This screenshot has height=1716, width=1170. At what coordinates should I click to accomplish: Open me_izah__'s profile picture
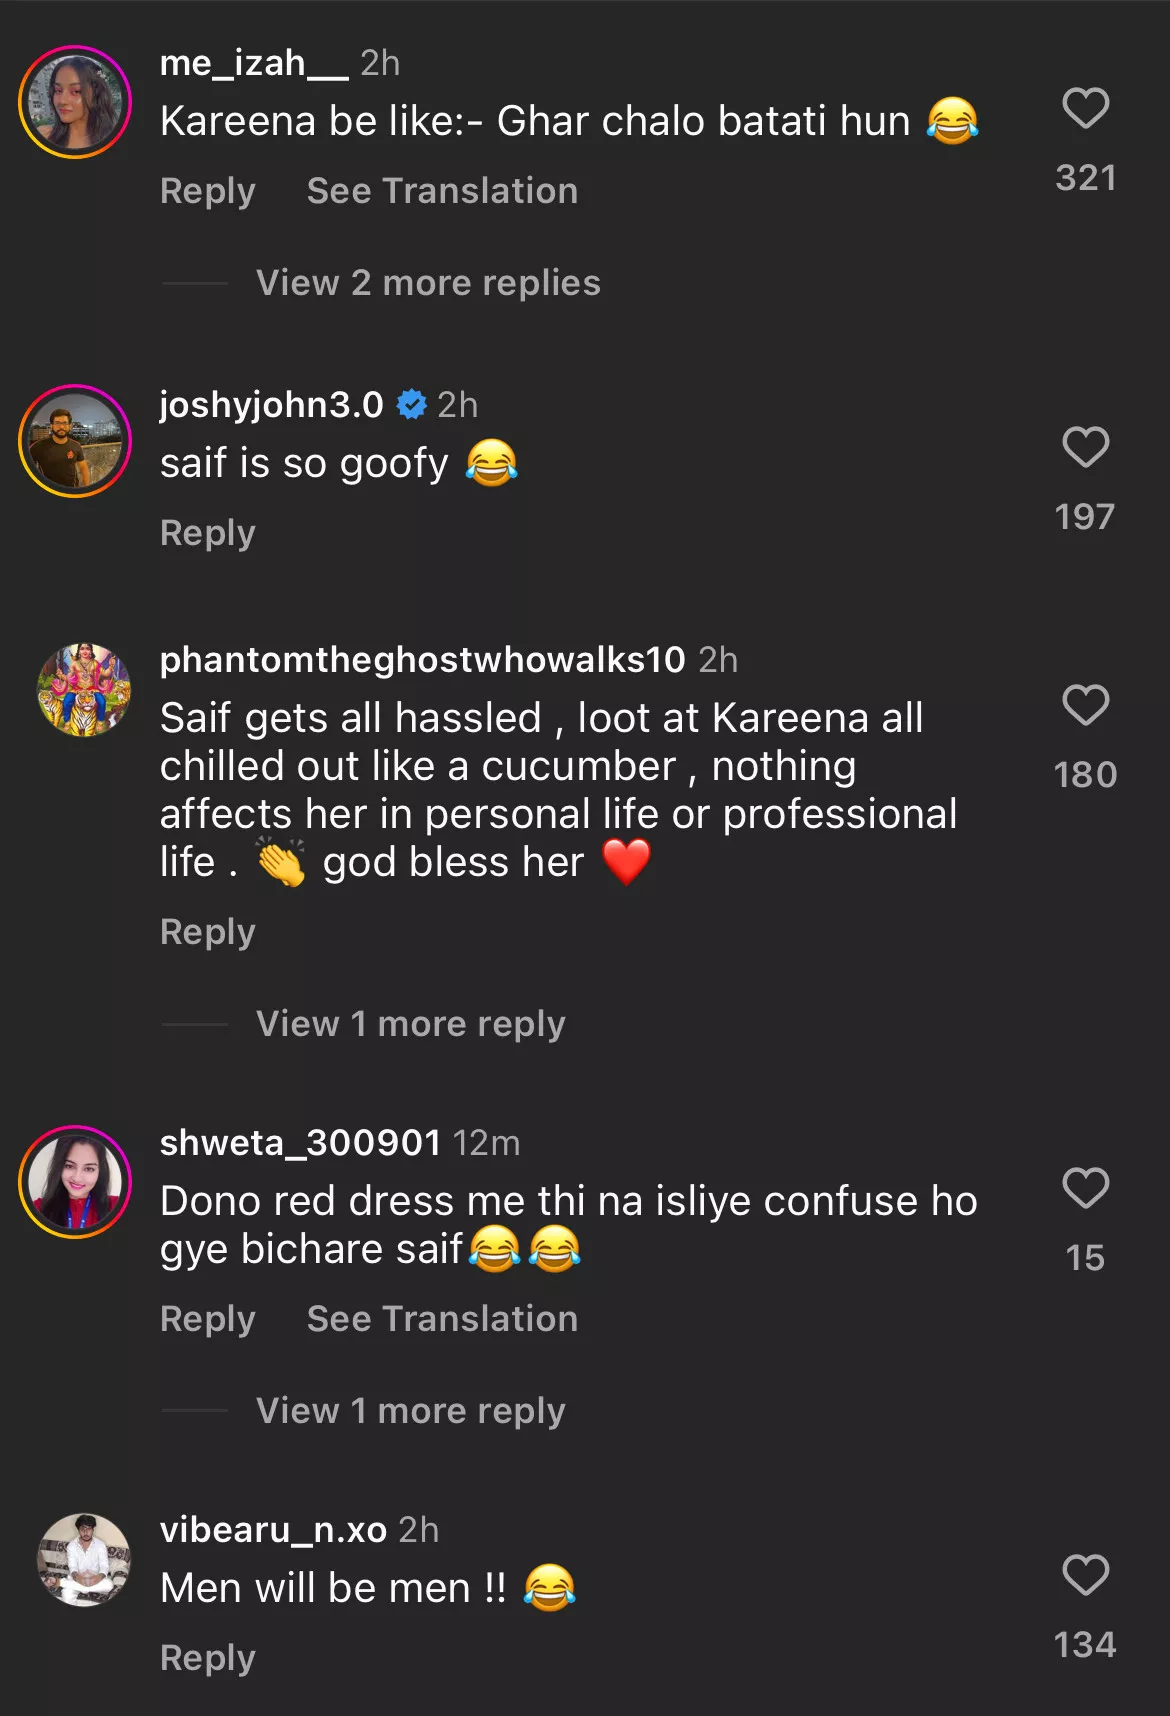pyautogui.click(x=75, y=102)
